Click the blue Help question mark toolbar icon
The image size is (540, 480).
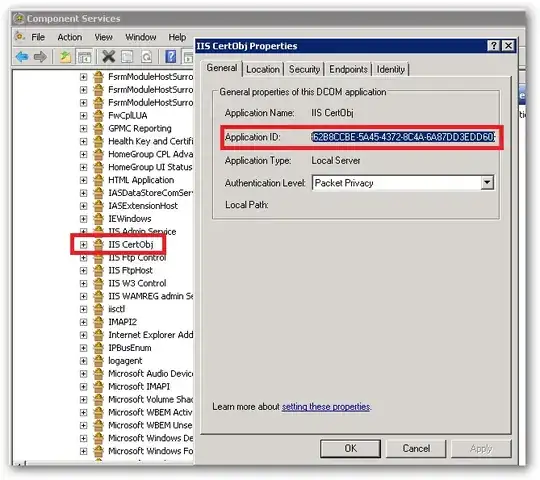coord(170,56)
